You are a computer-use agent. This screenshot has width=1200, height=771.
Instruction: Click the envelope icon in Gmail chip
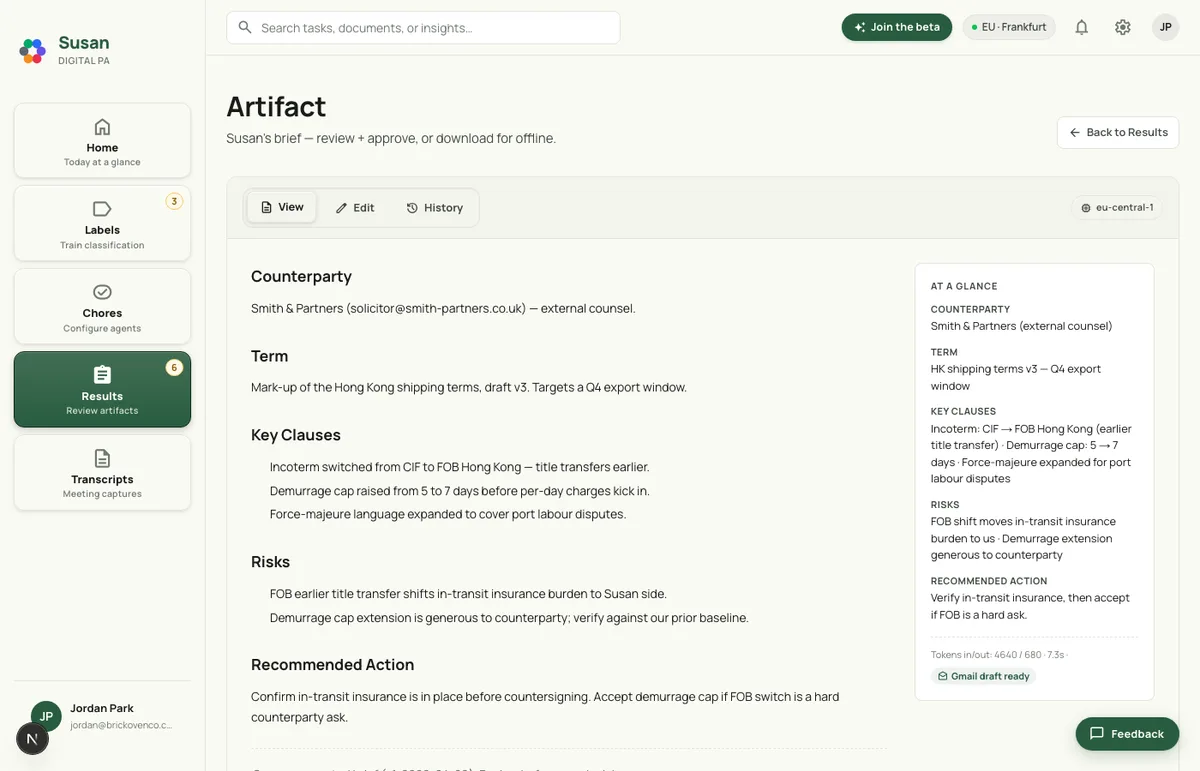pos(943,676)
